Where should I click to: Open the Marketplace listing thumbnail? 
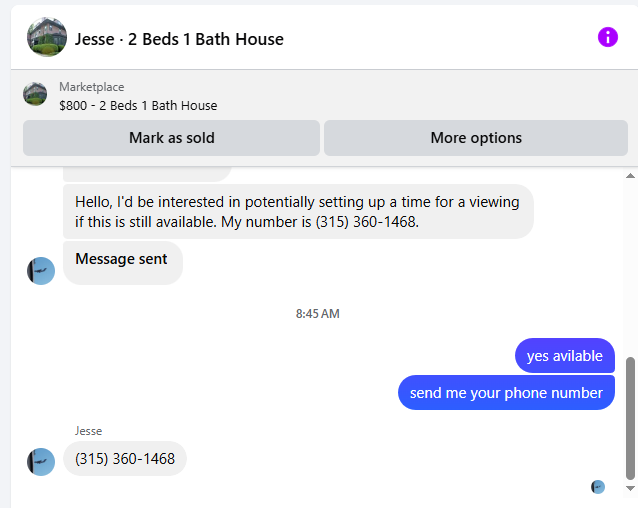pos(35,94)
